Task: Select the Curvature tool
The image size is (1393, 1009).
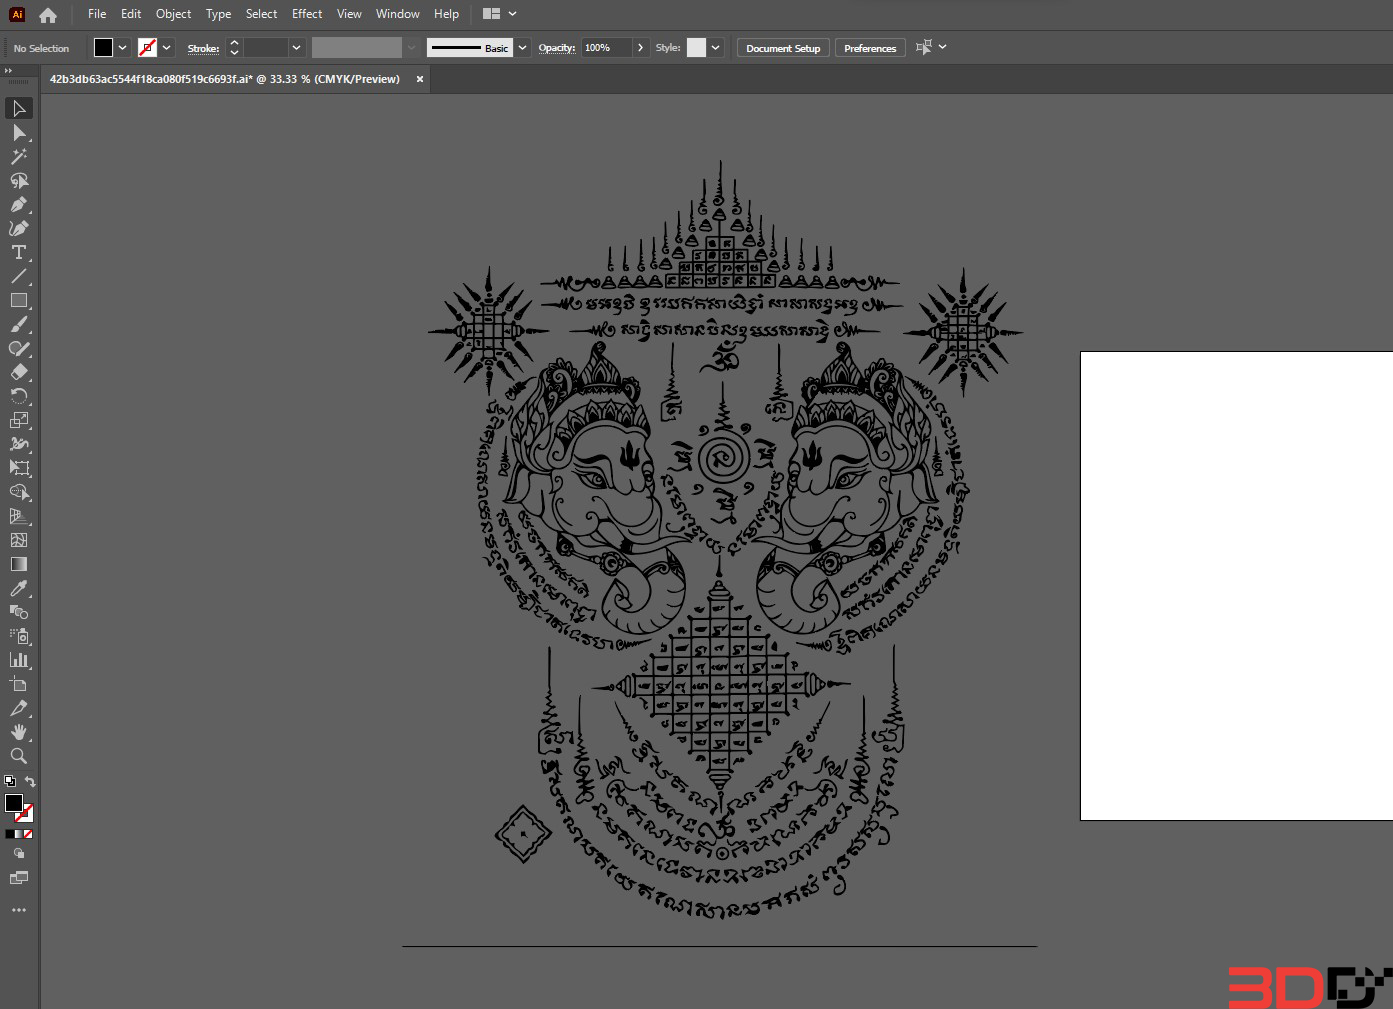Action: (19, 228)
